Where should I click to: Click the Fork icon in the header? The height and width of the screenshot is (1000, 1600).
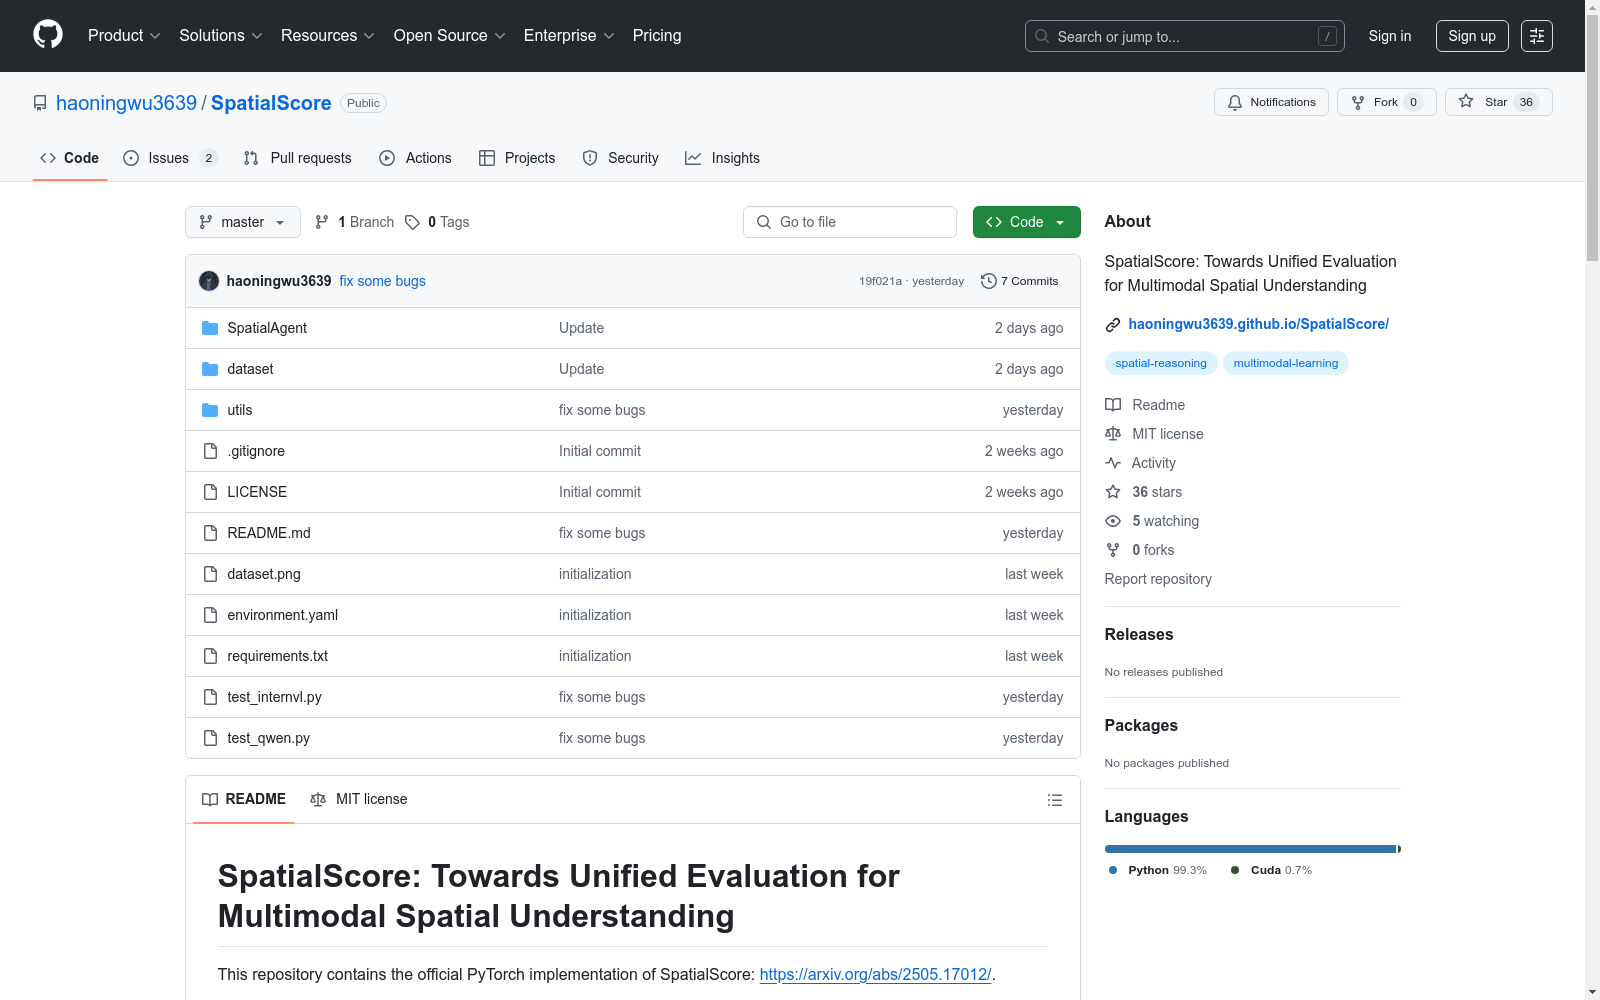[1358, 102]
